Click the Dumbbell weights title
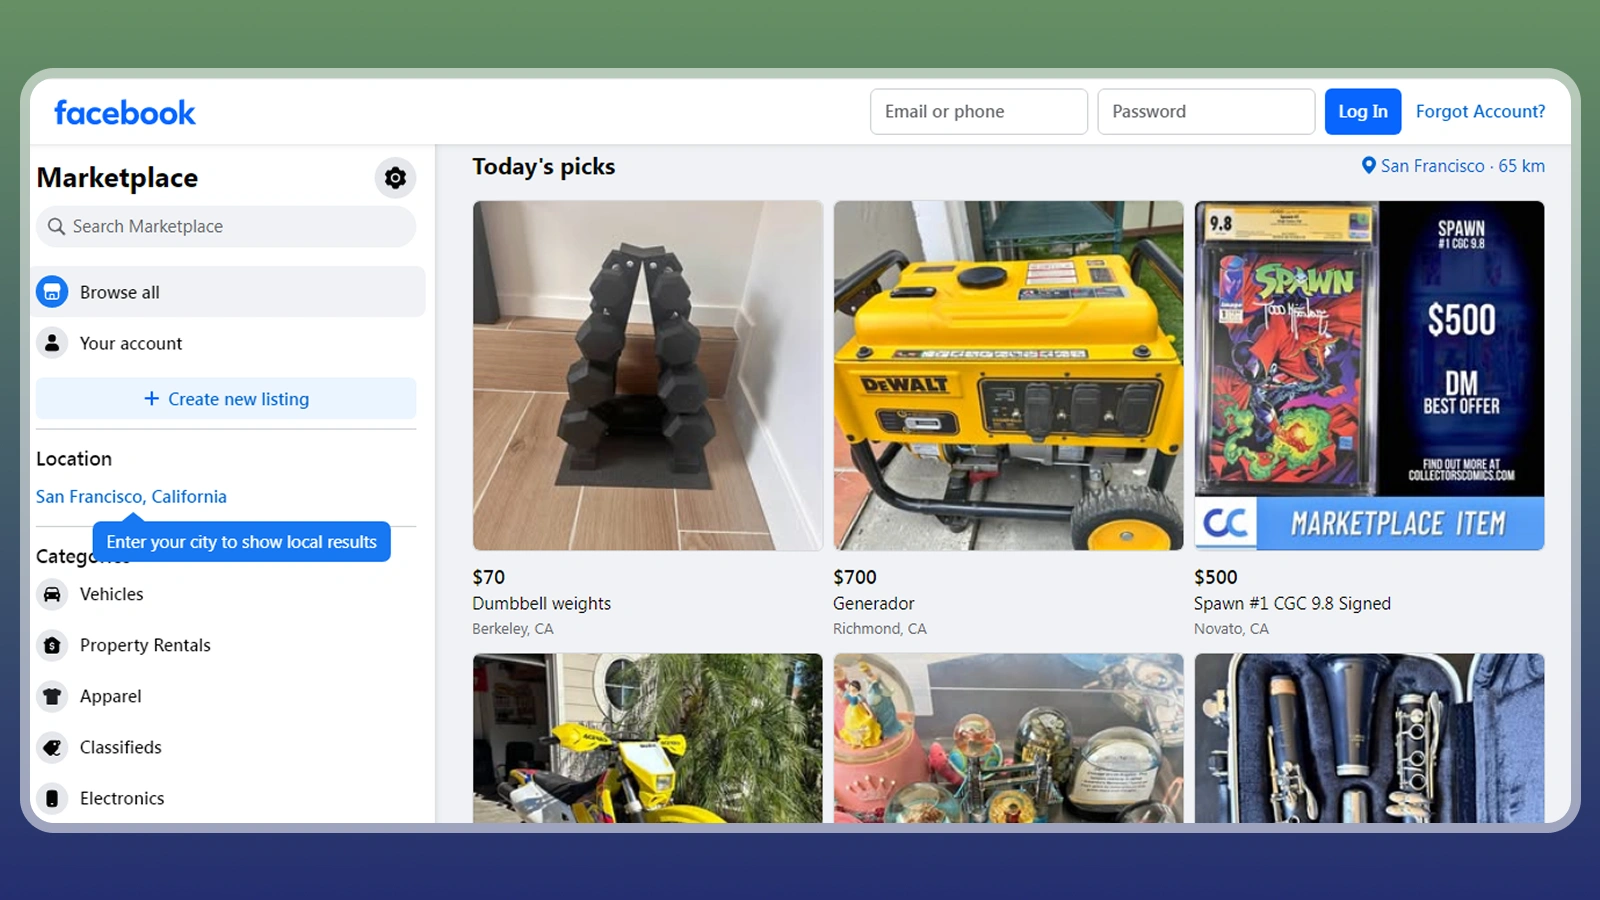The height and width of the screenshot is (900, 1600). click(x=541, y=604)
